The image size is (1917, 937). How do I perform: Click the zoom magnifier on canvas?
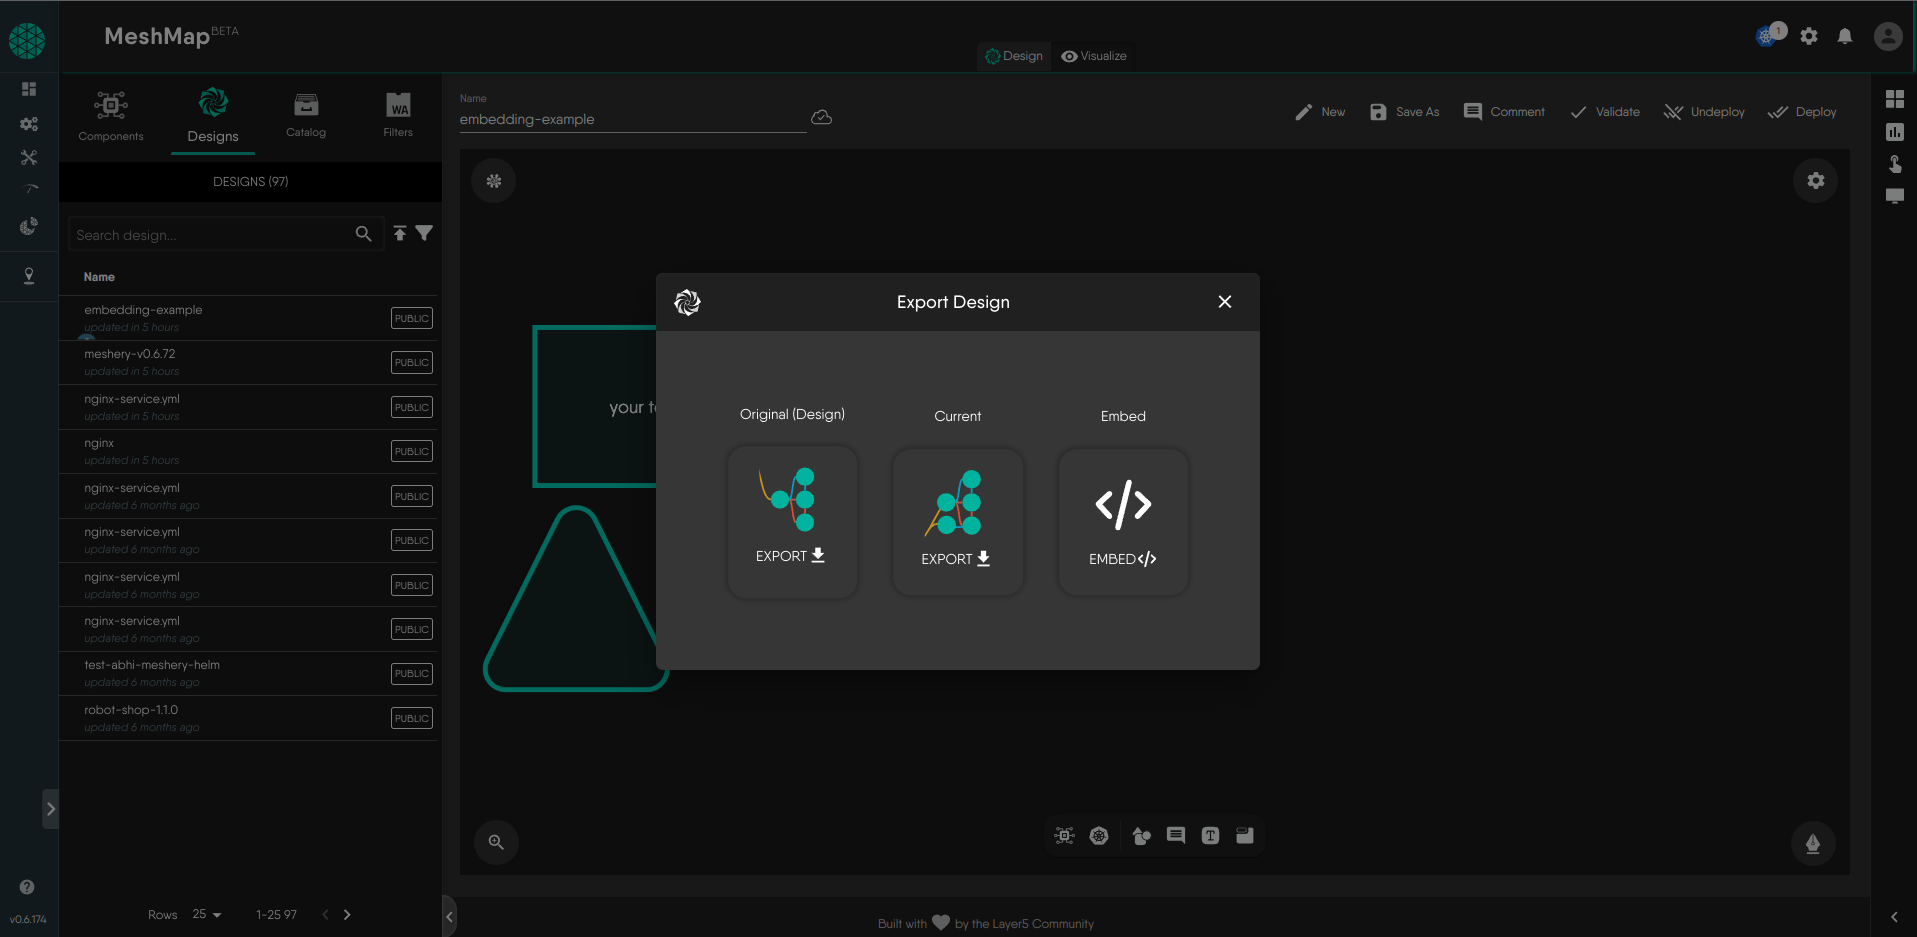point(496,842)
